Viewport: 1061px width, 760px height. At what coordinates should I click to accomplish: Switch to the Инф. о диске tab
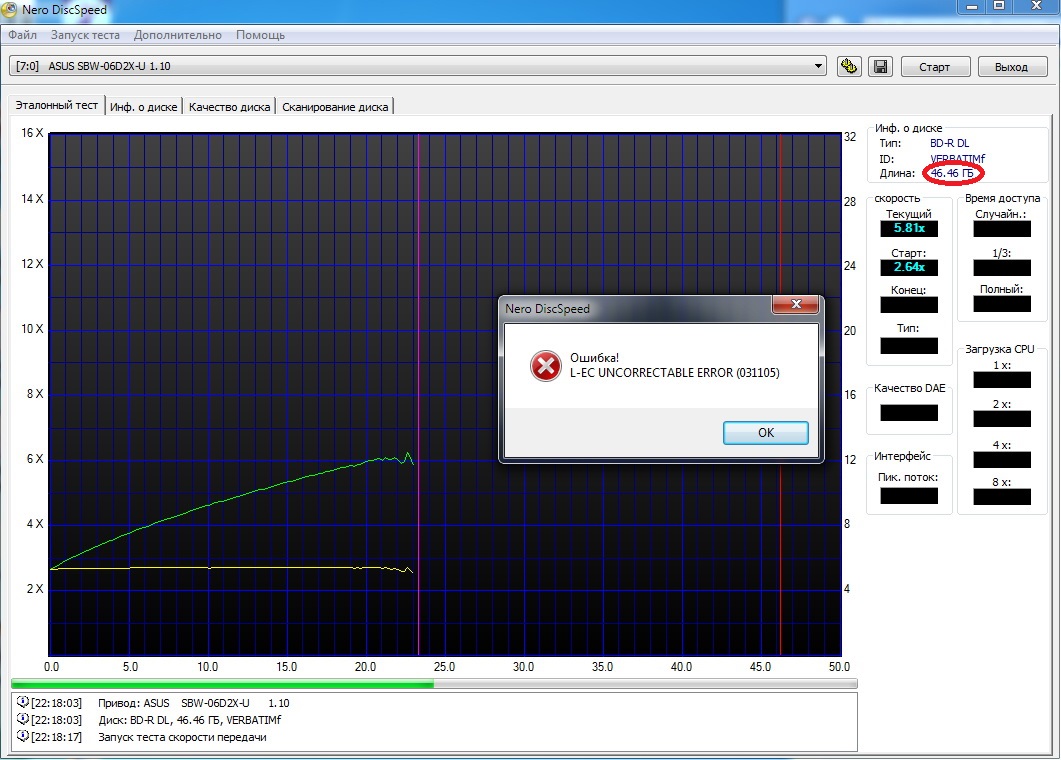pos(144,107)
